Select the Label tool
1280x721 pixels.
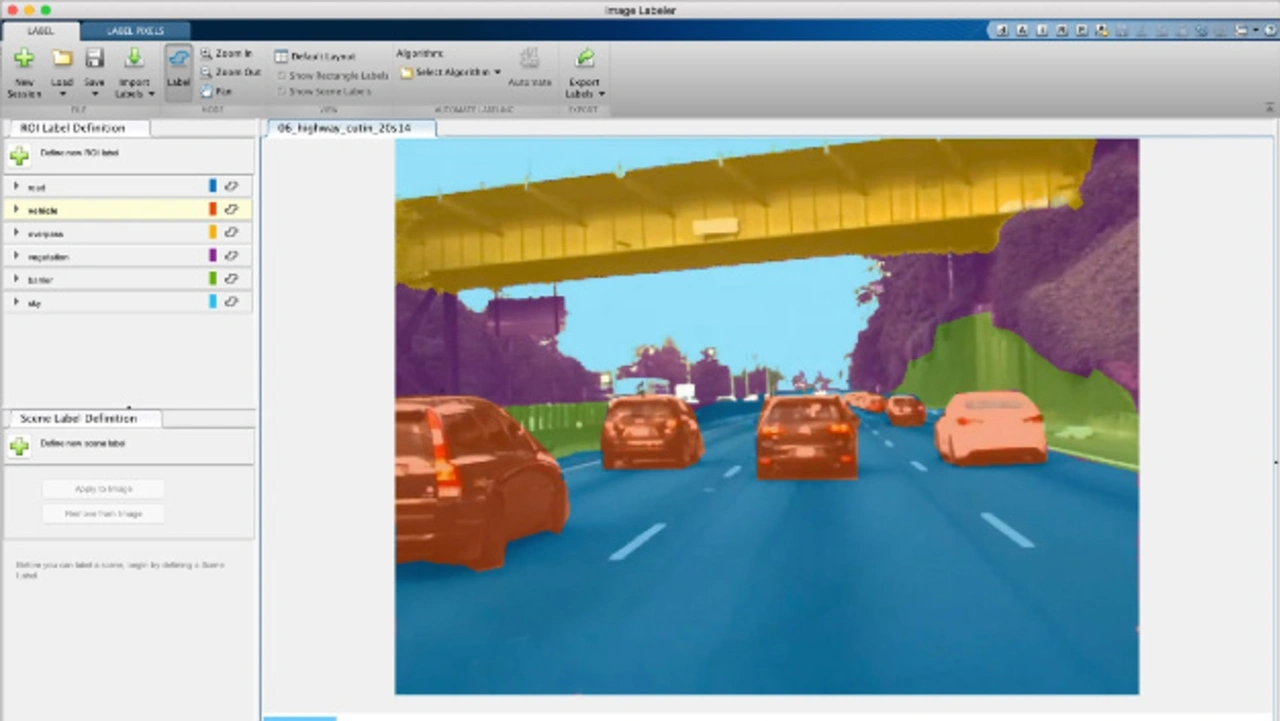pos(178,70)
